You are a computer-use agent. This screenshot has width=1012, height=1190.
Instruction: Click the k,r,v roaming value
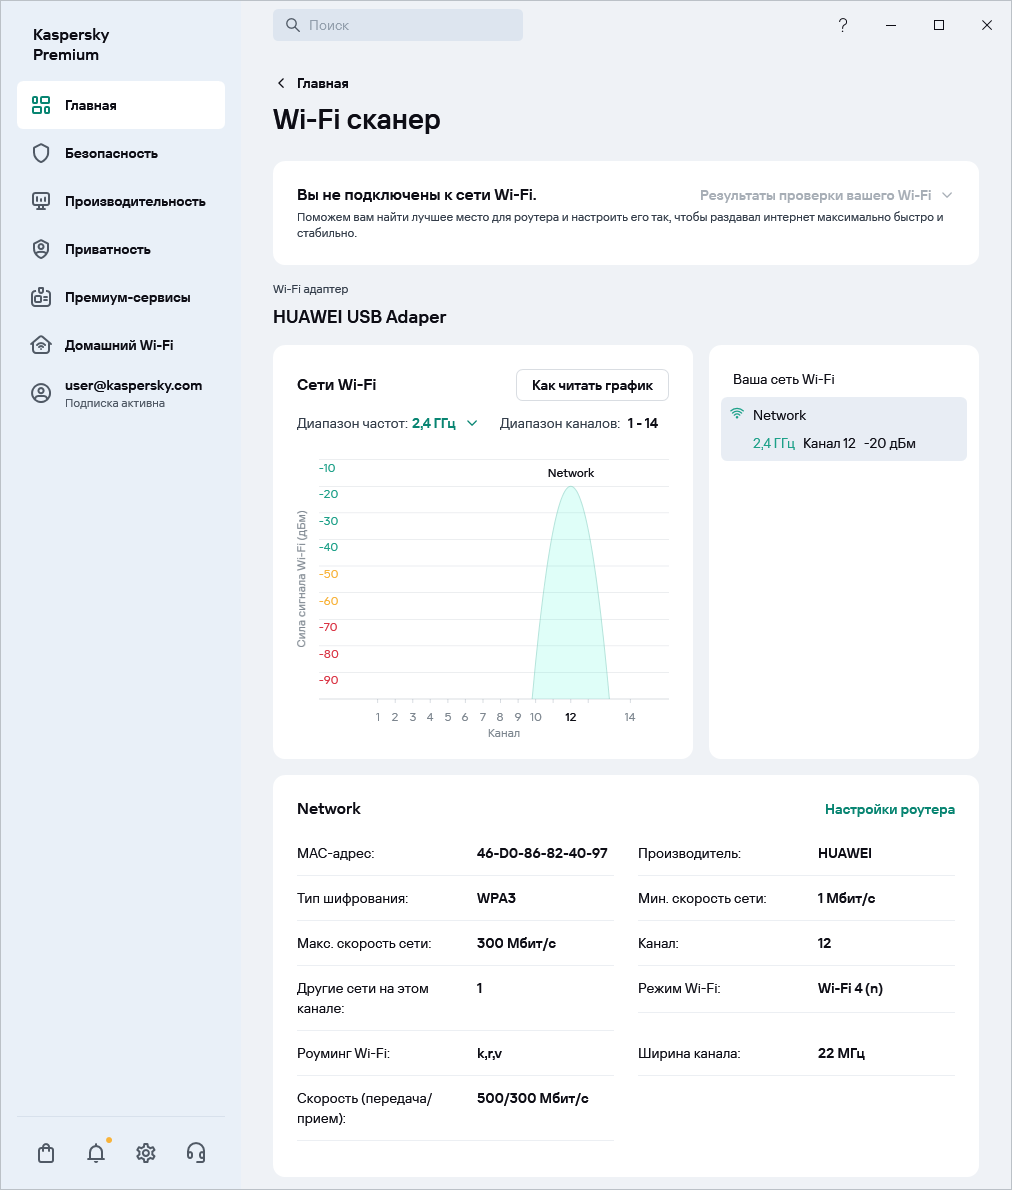(x=490, y=1053)
